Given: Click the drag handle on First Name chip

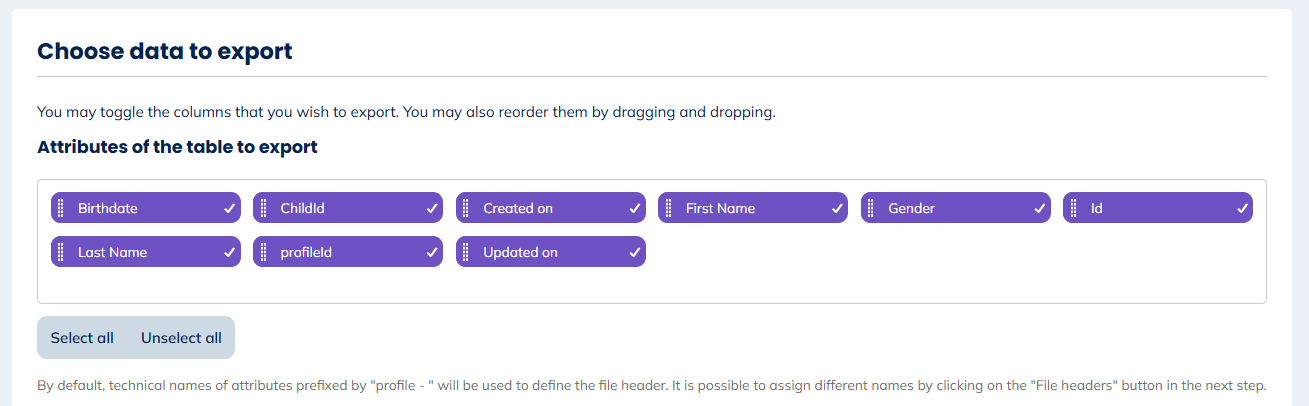Looking at the screenshot, I should pyautogui.click(x=668, y=208).
